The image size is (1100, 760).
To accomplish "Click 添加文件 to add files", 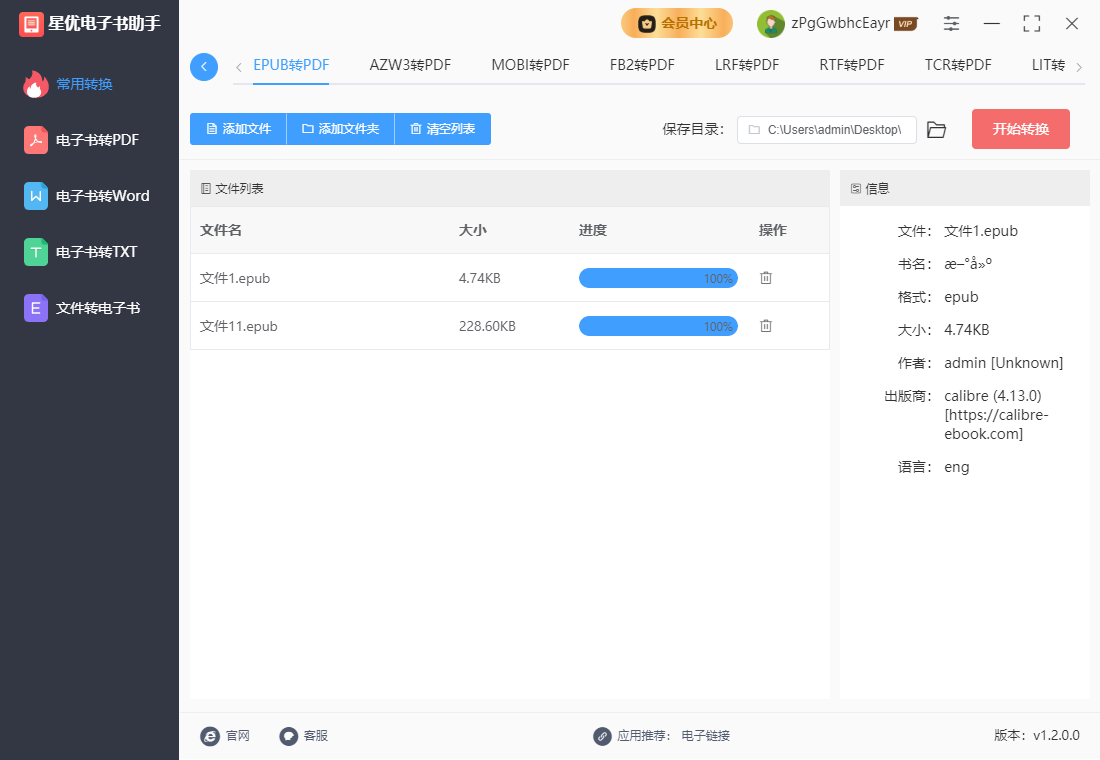I will 238,129.
